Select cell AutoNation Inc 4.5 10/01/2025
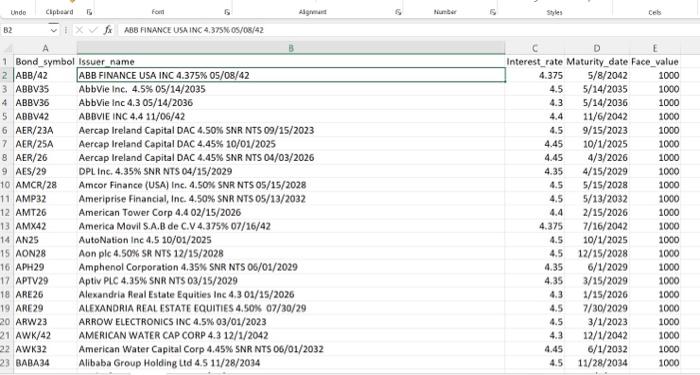The image size is (700, 375). 291,239
